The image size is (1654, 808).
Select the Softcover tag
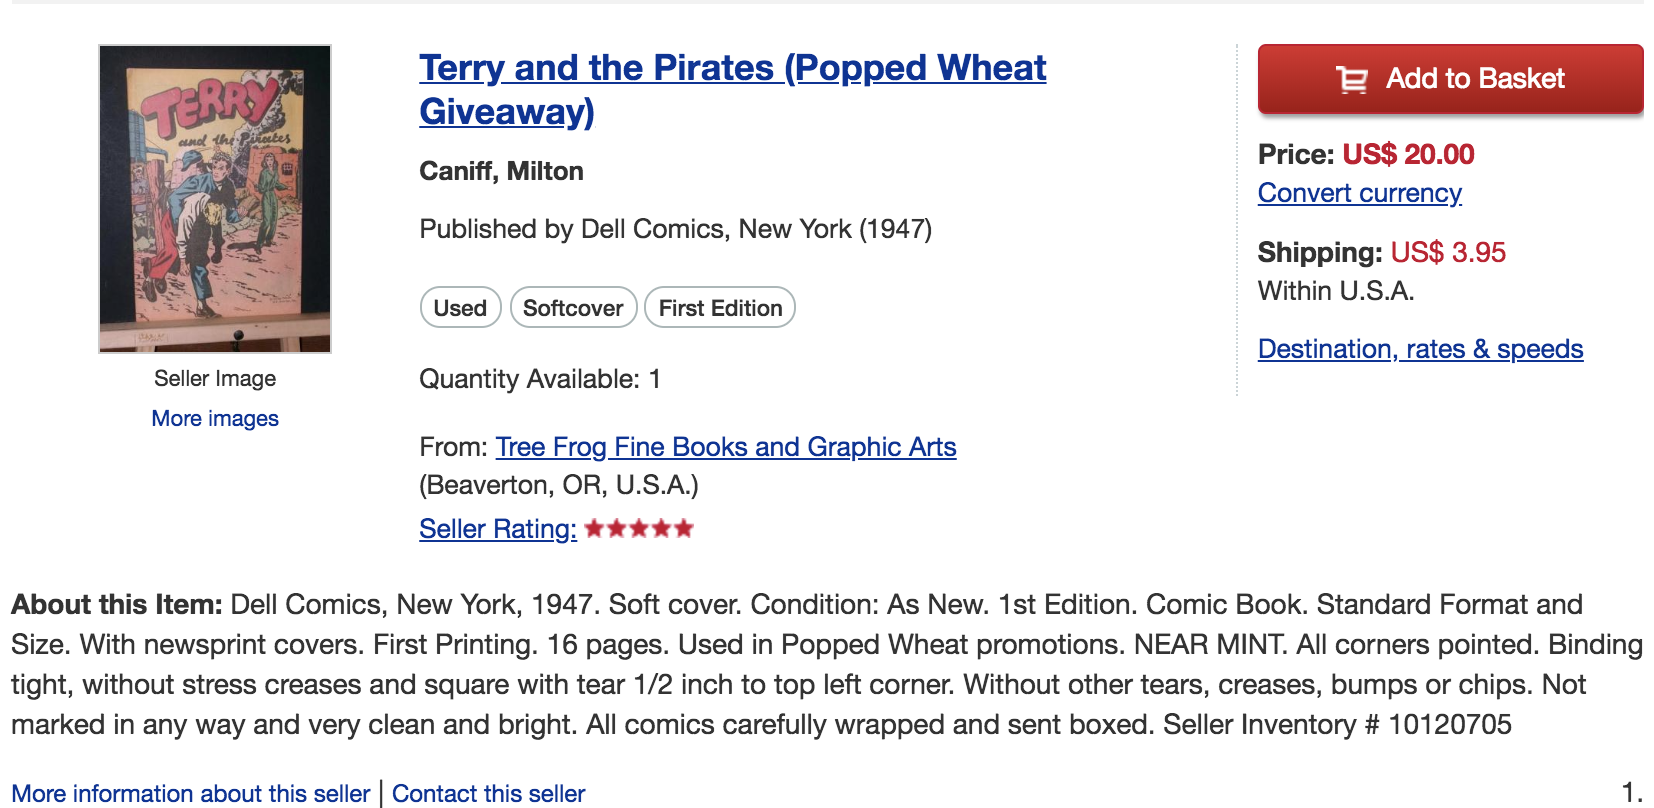(573, 307)
